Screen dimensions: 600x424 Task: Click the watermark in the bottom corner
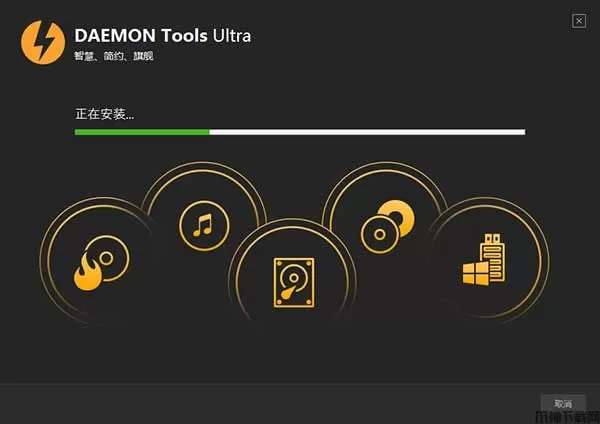567,417
